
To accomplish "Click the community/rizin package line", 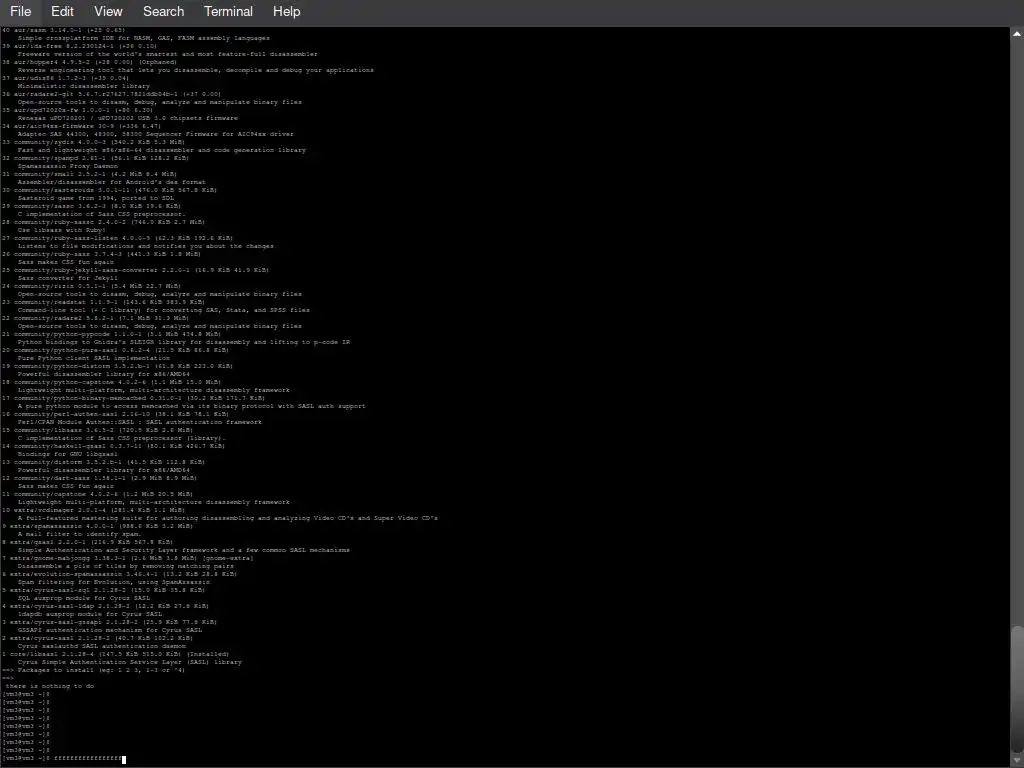I will tap(91, 286).
